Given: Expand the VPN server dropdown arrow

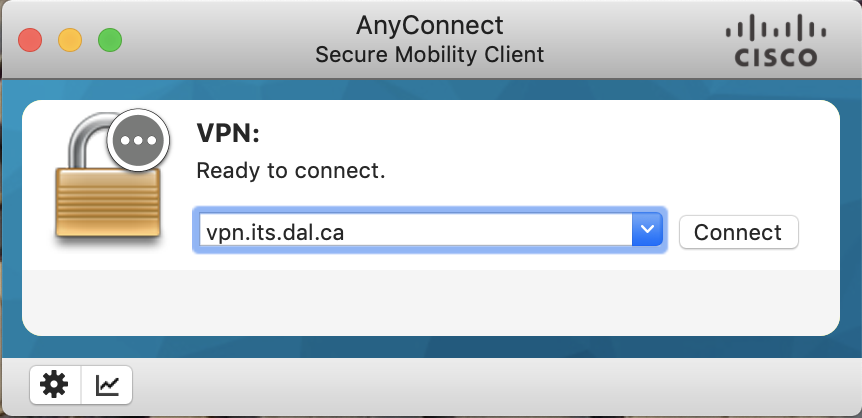Looking at the screenshot, I should tap(648, 231).
